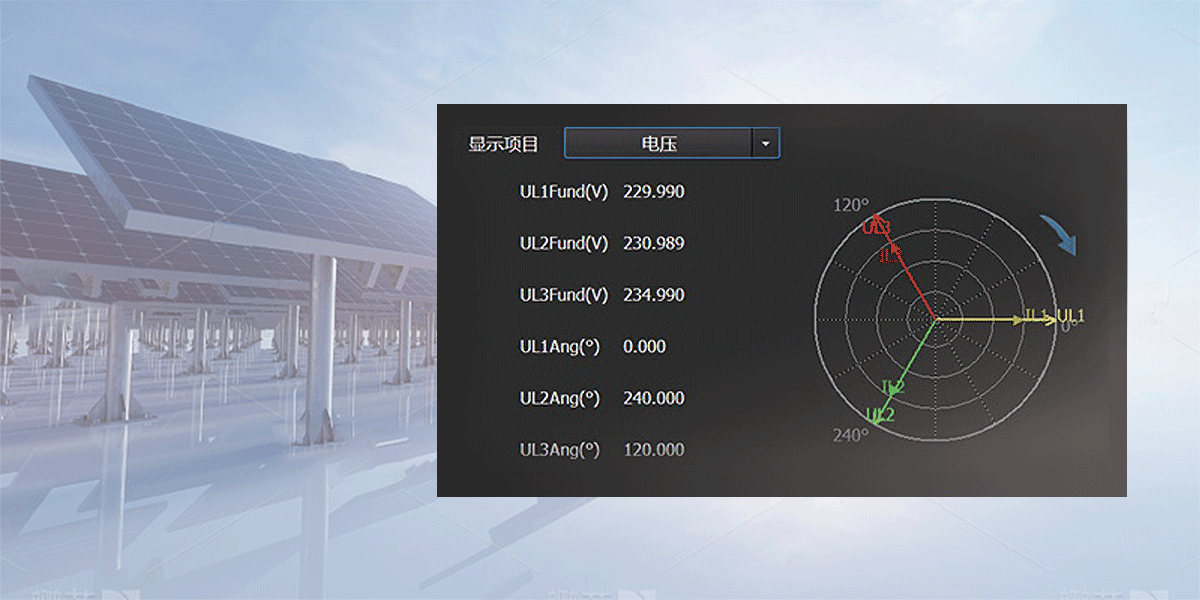Select the UL1Fund(V) label
The height and width of the screenshot is (600, 1200).
(563, 191)
